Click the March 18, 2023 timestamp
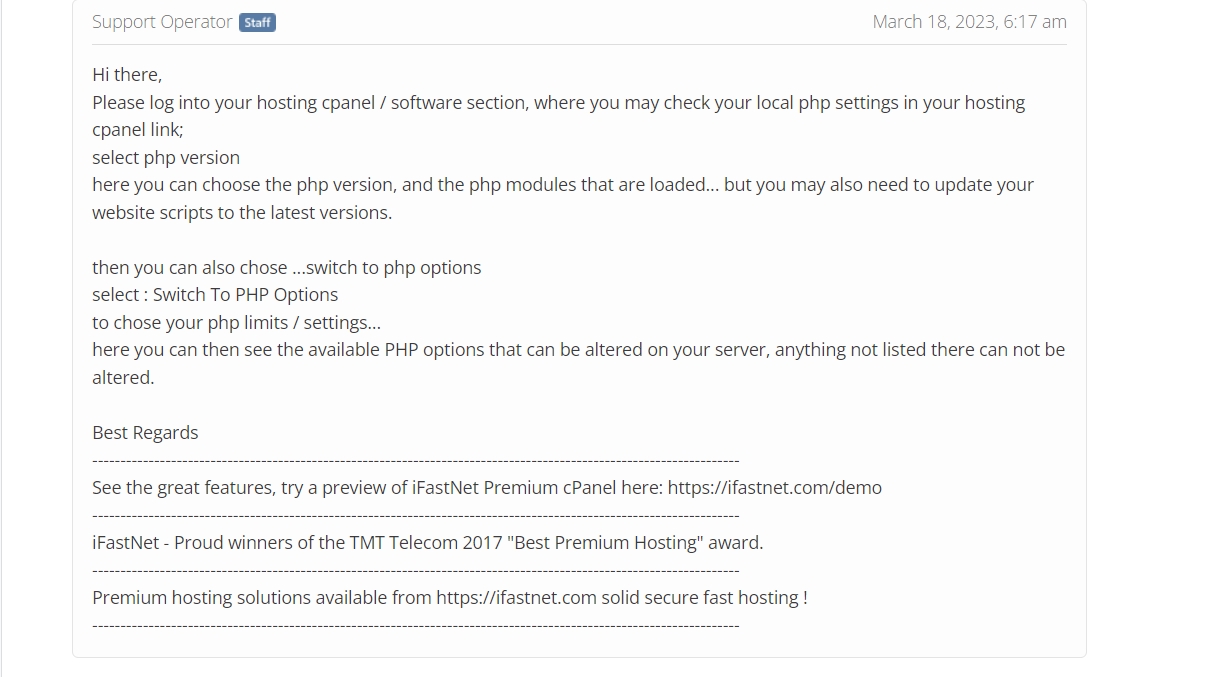Viewport: 1208px width, 677px height. point(969,22)
